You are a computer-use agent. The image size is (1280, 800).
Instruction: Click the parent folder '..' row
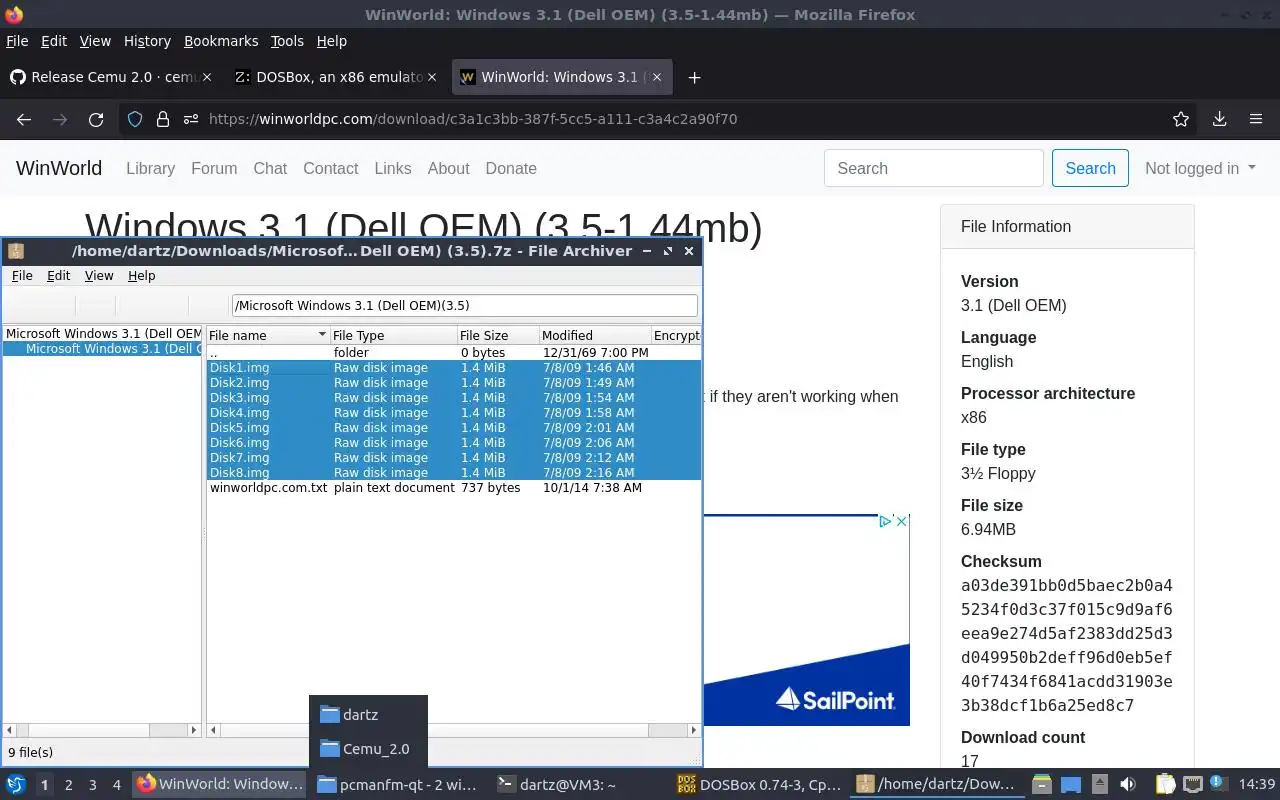point(454,353)
